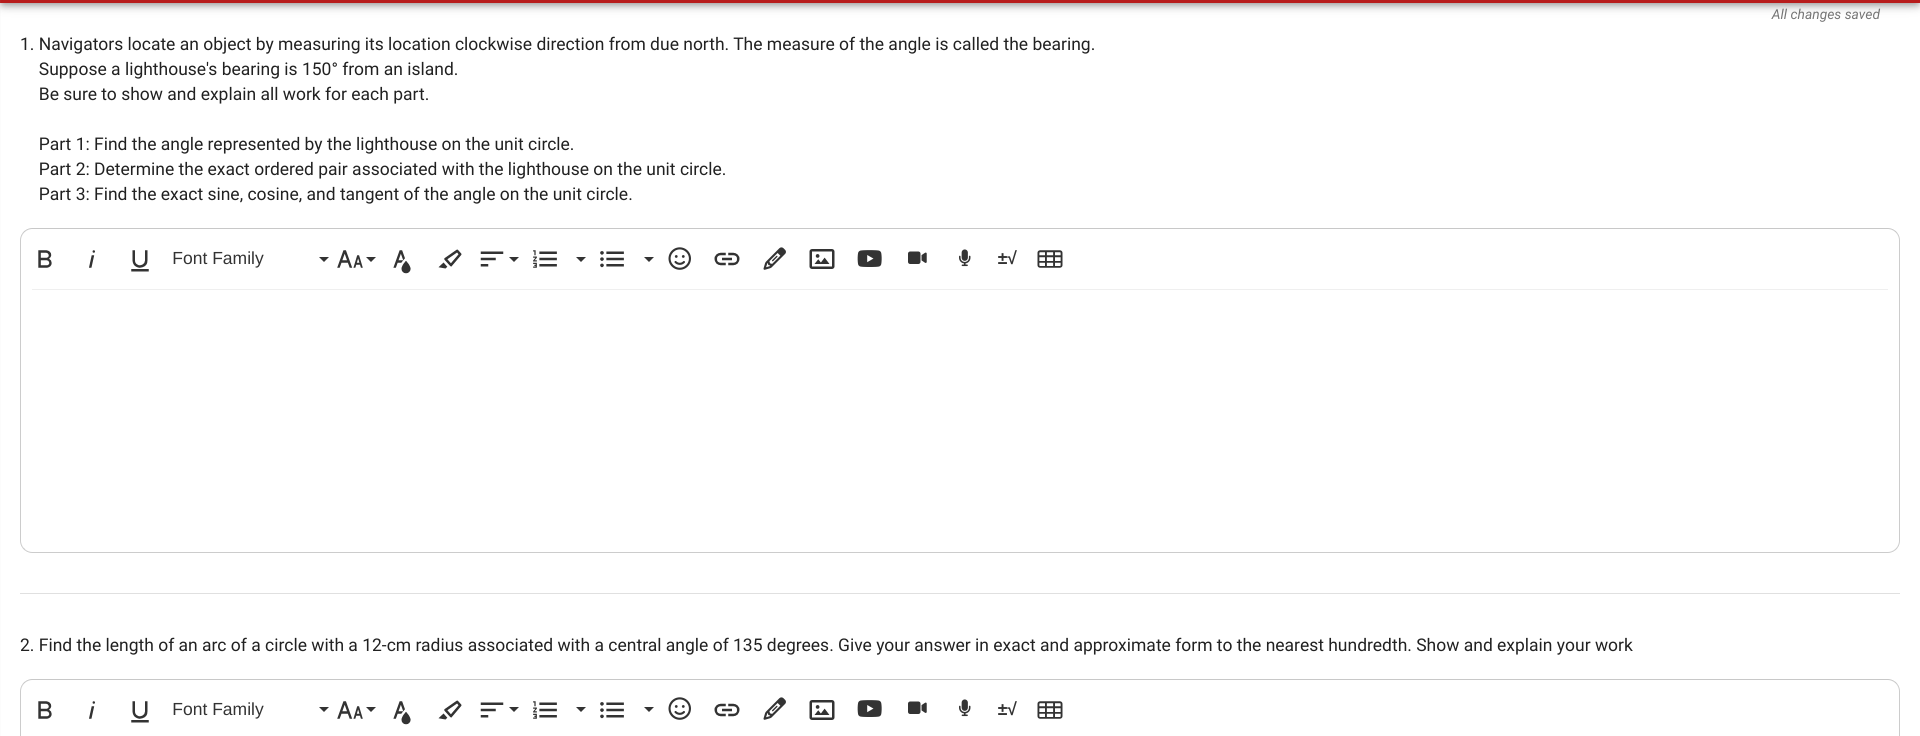Screen dimensions: 1920x736
Task: Open text alignment menu for question 2
Action: click(x=499, y=710)
